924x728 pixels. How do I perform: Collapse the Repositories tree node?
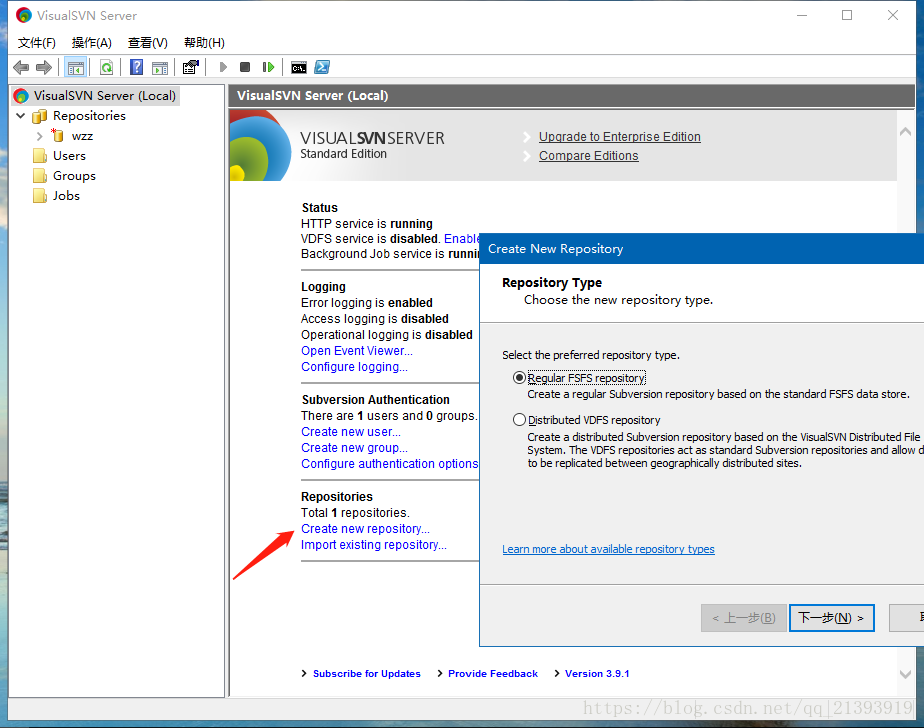(21, 116)
